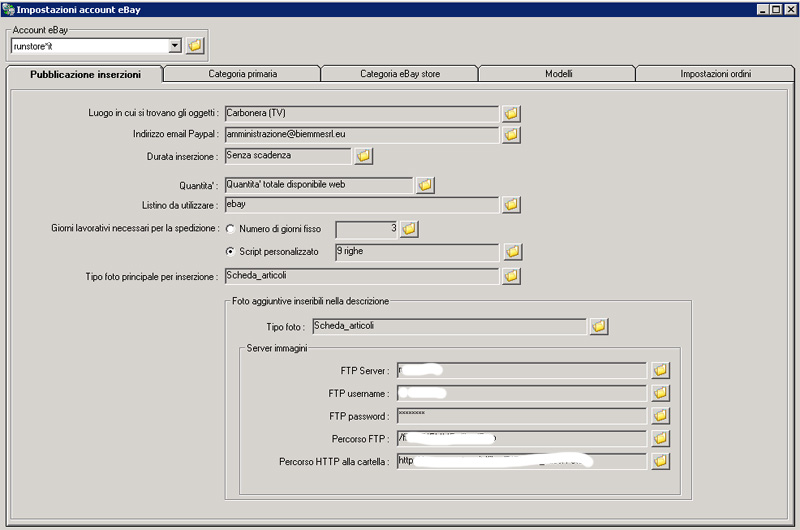The width and height of the screenshot is (800, 530).
Task: Click the Quantita' totale disponibile web field
Action: (319, 185)
